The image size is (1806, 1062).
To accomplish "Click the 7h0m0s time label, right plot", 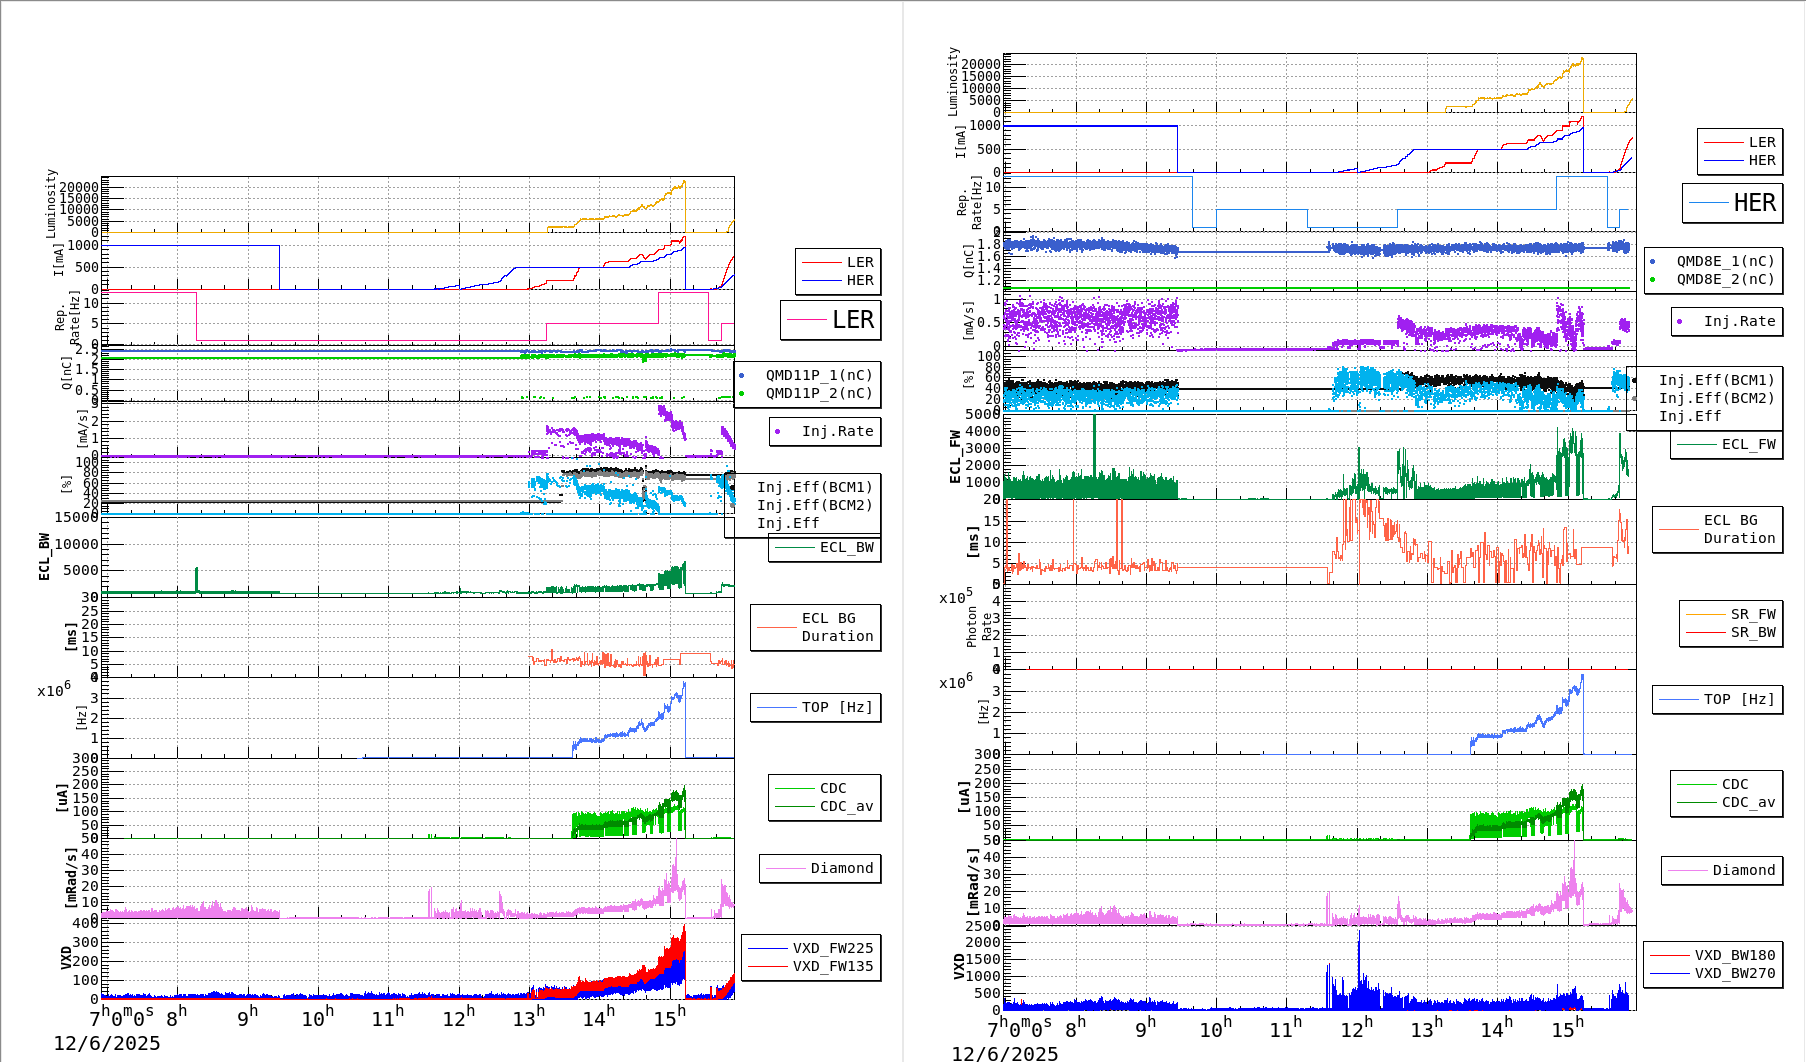I will point(1020,1028).
